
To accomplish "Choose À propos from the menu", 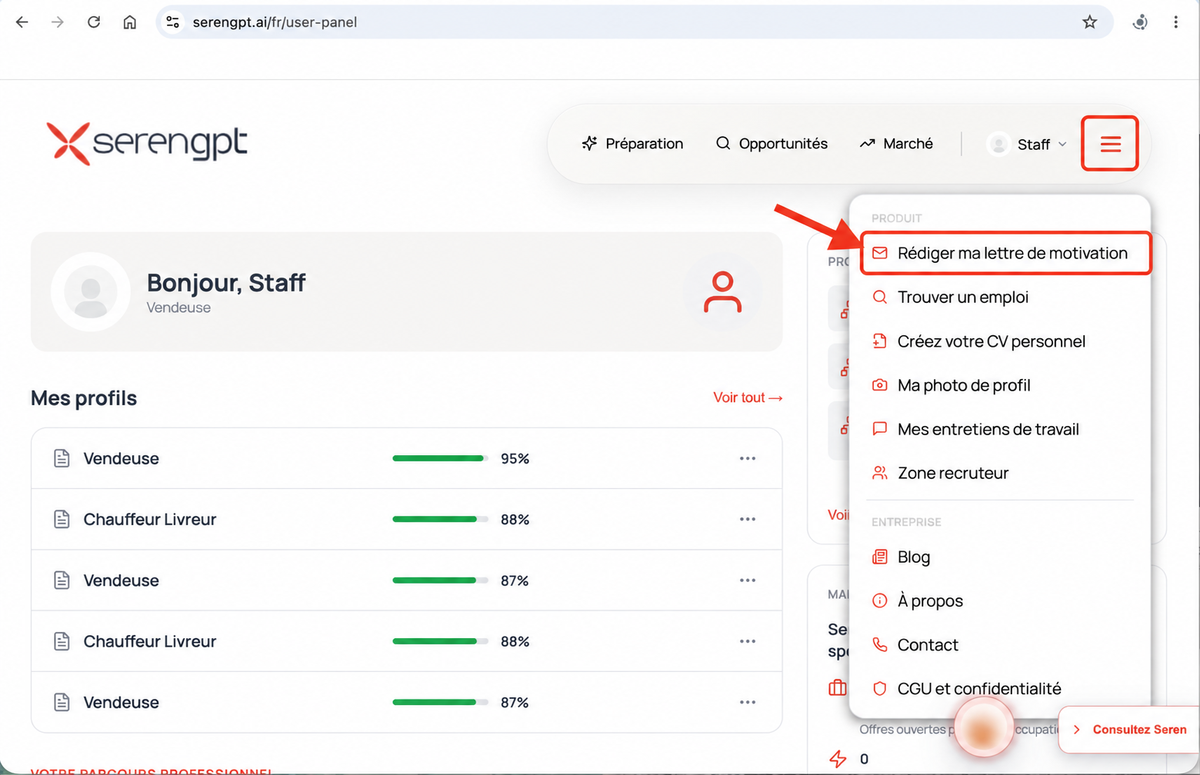I will tap(1000, 601).
